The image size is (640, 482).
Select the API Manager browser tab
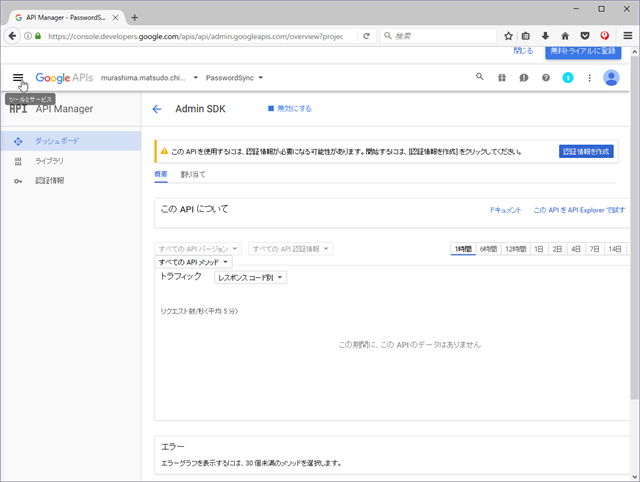67,18
